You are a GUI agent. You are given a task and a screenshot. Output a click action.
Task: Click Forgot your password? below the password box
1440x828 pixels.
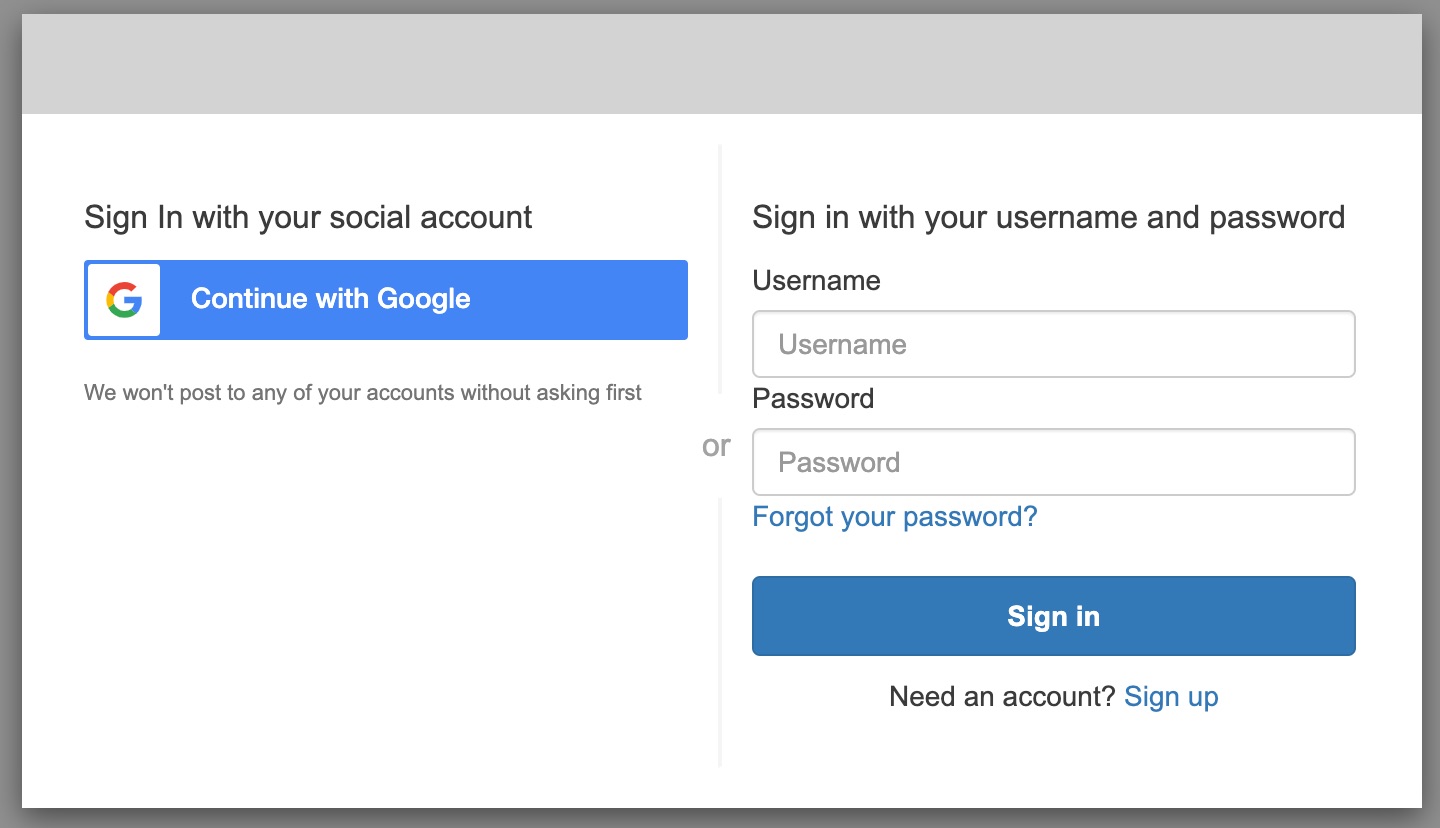pos(894,516)
